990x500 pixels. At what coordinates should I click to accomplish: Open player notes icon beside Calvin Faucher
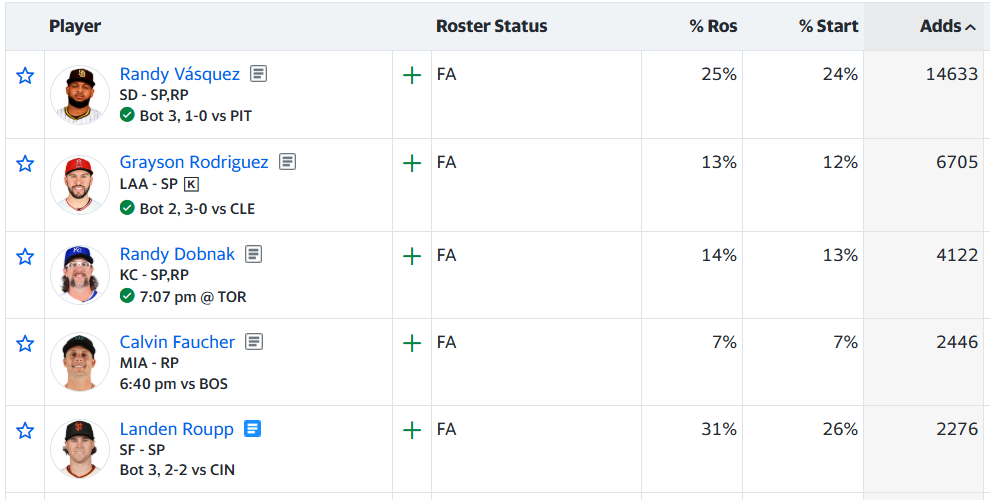tap(254, 342)
